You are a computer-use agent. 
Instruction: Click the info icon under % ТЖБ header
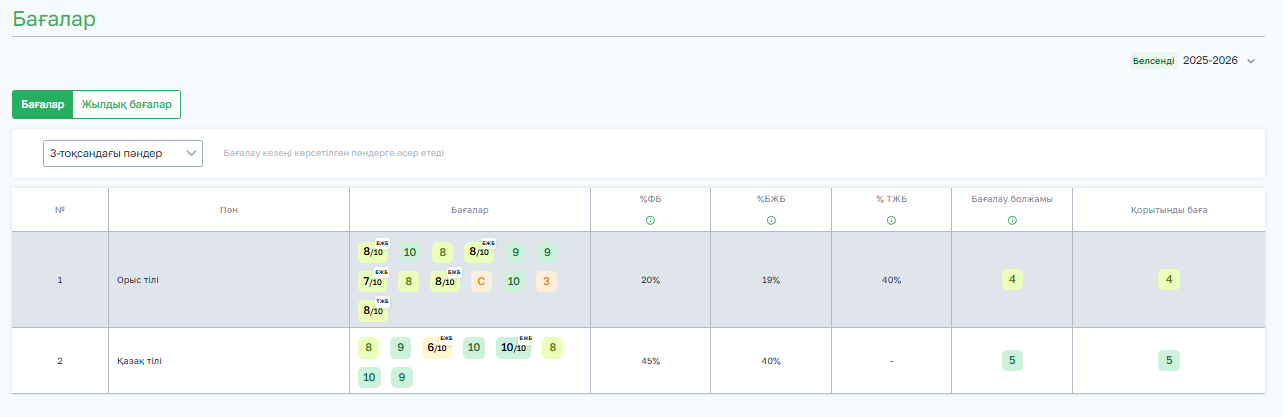click(891, 220)
